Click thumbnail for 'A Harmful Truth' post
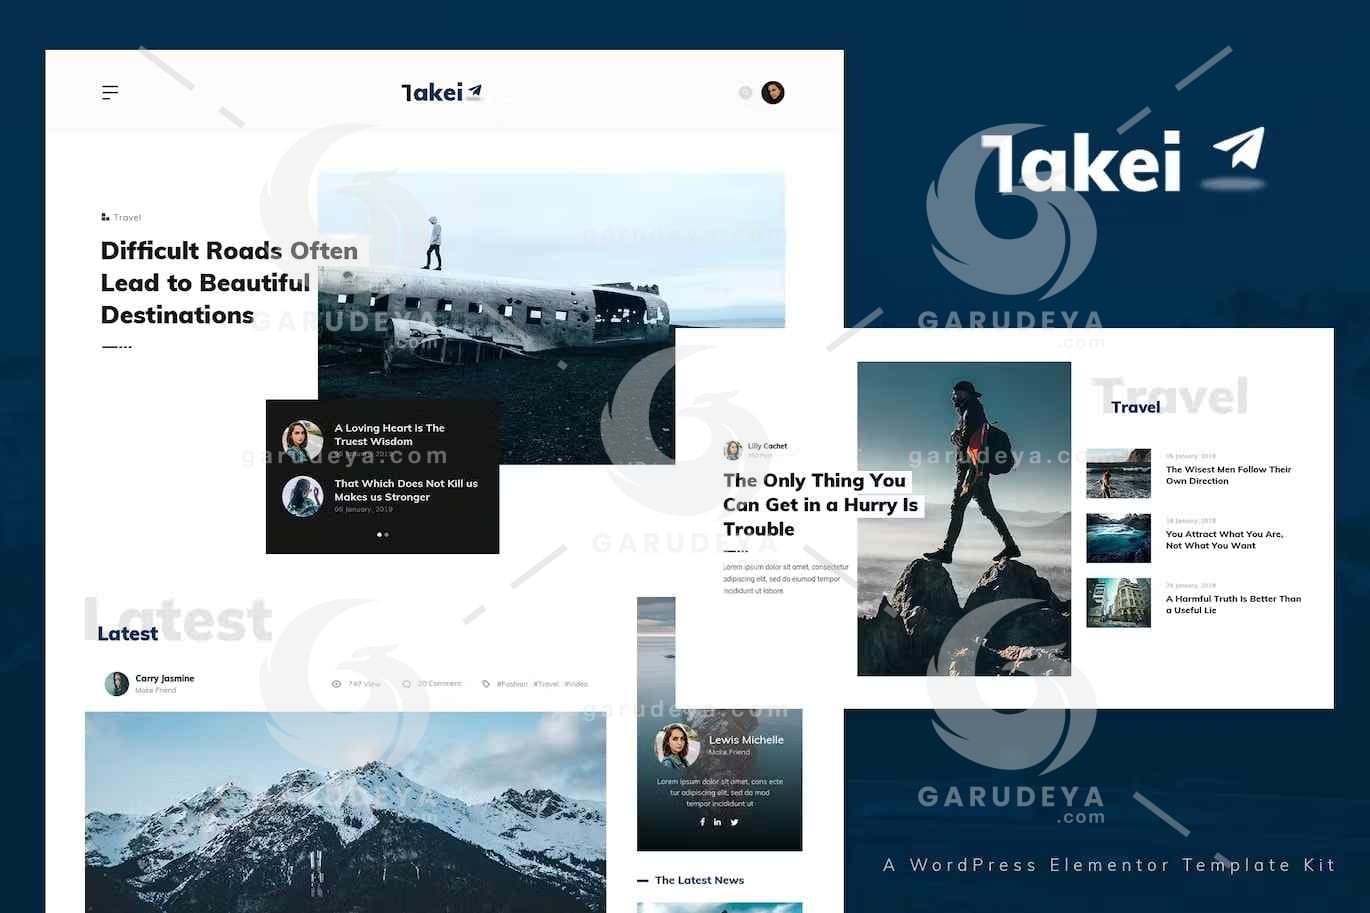This screenshot has width=1370, height=913. point(1118,602)
